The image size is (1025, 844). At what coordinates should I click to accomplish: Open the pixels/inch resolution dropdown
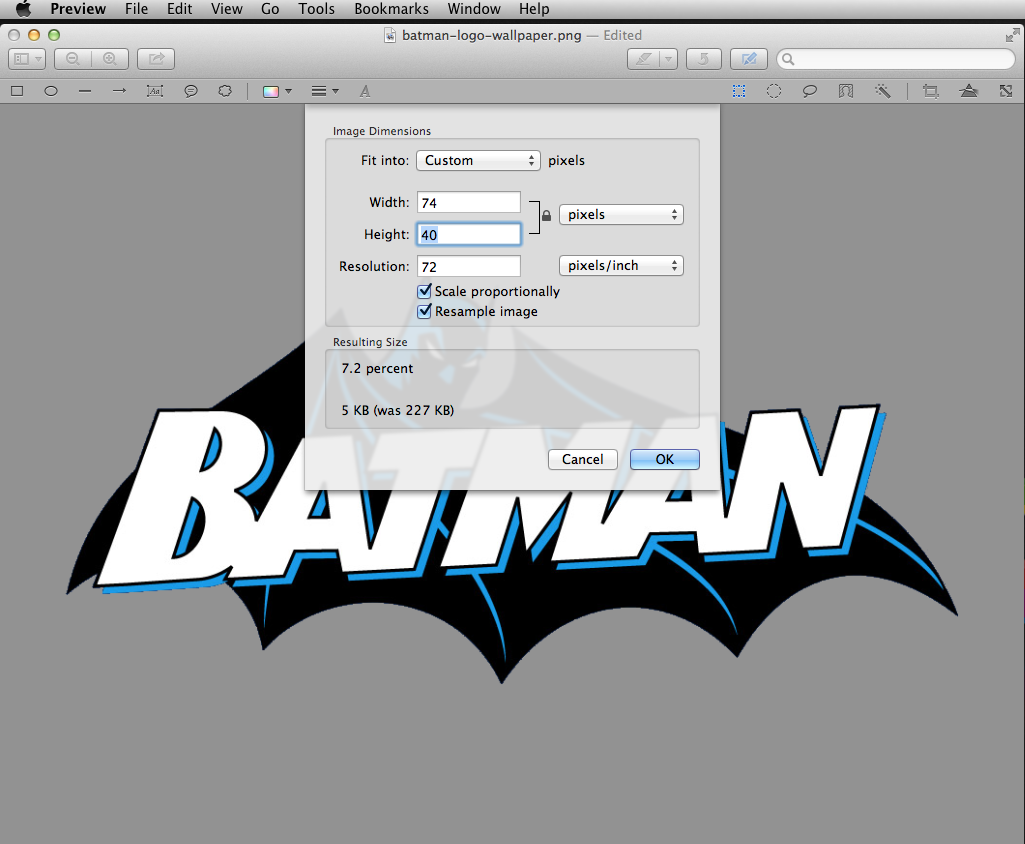[621, 266]
